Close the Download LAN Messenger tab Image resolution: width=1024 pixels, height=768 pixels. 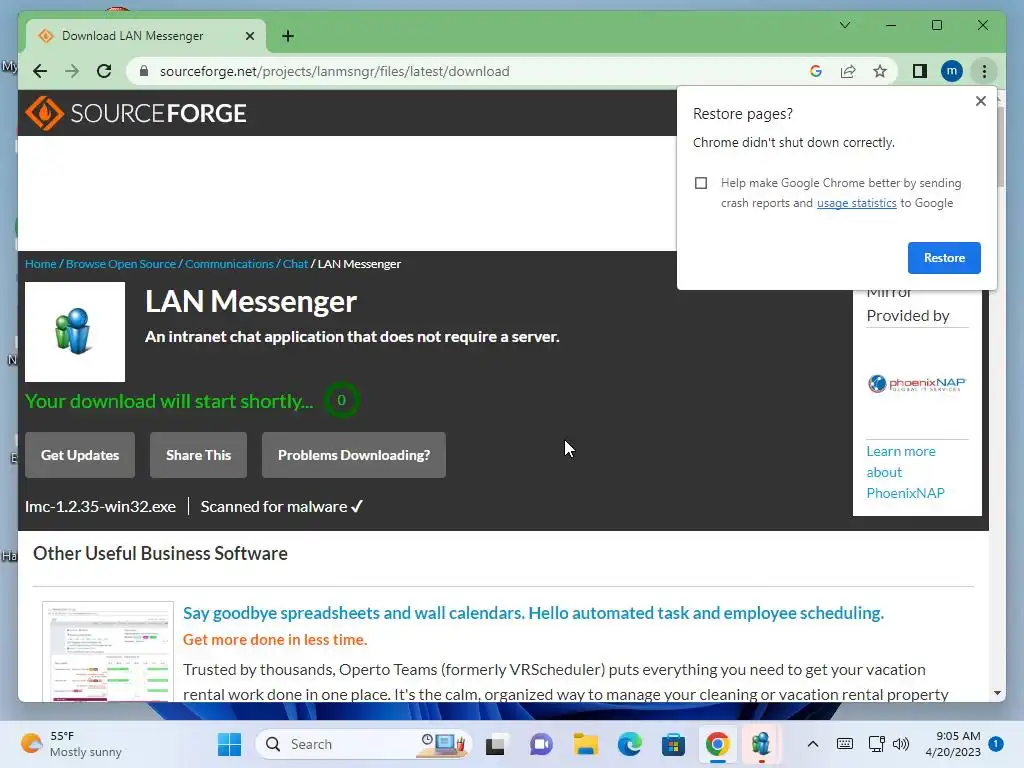coord(249,36)
